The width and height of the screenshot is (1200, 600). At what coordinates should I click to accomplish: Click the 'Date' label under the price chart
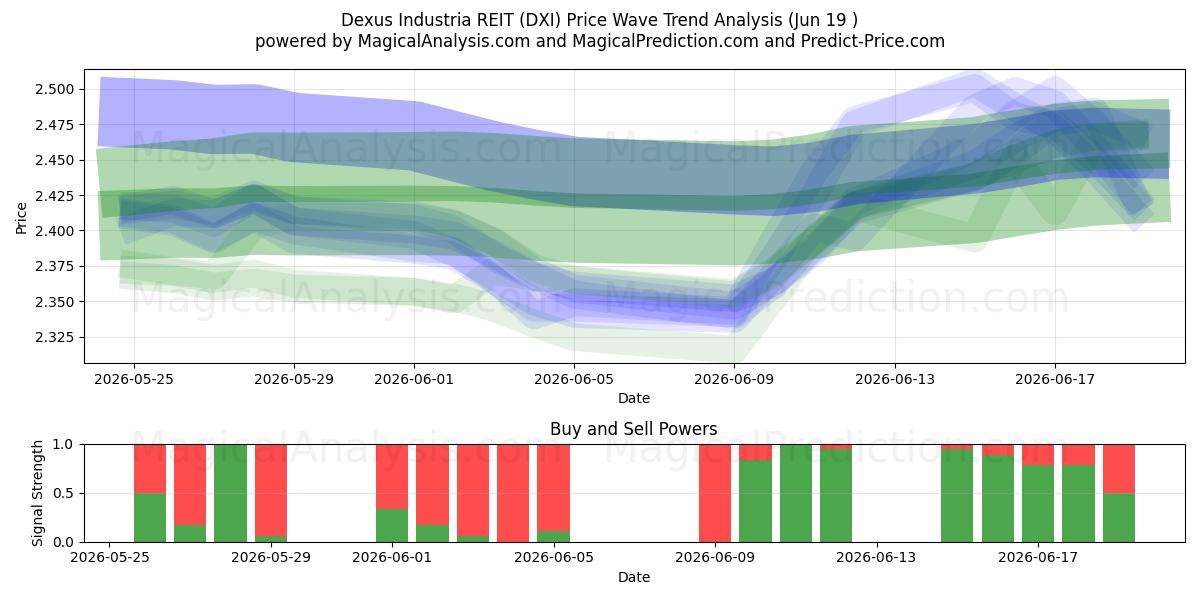pos(634,398)
